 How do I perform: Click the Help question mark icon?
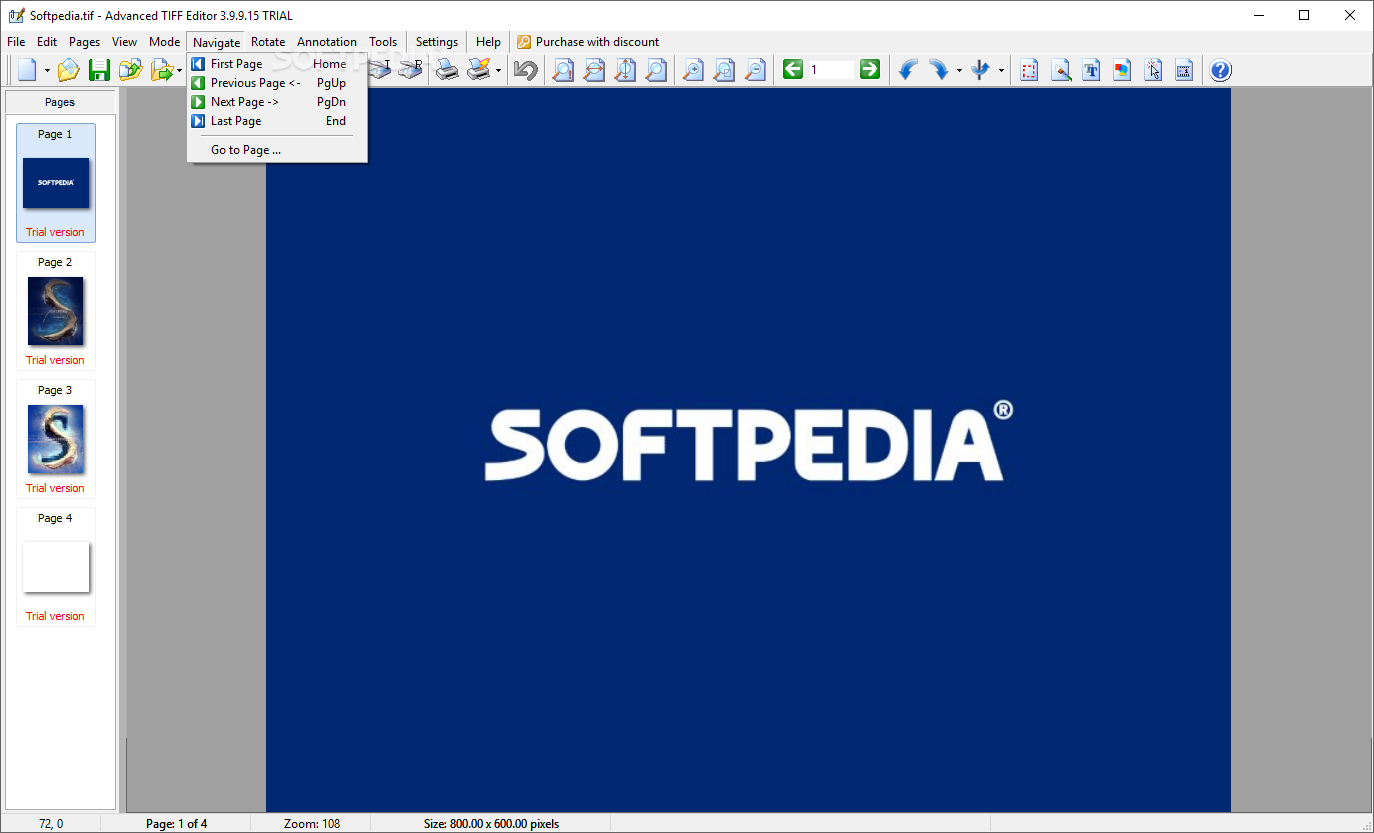point(1221,70)
